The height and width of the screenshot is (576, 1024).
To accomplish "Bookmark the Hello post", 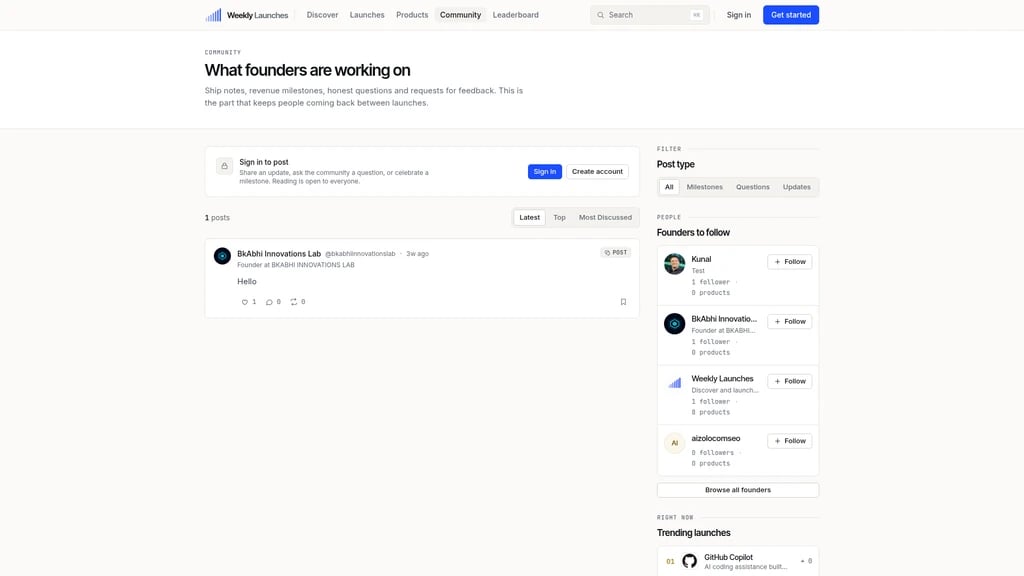I will pyautogui.click(x=623, y=302).
